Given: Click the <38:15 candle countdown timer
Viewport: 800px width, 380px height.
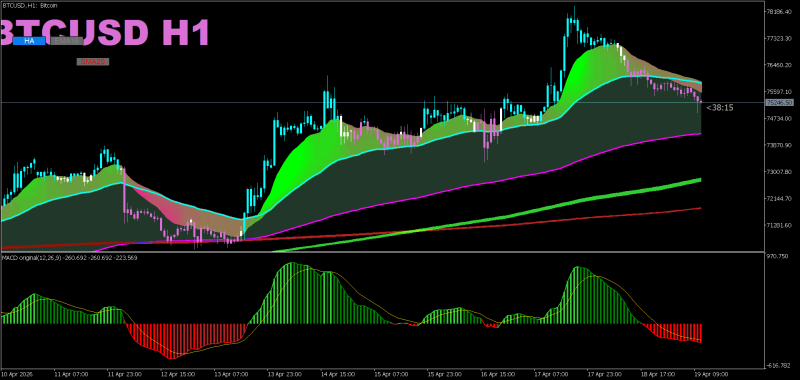Looking at the screenshot, I should point(720,108).
